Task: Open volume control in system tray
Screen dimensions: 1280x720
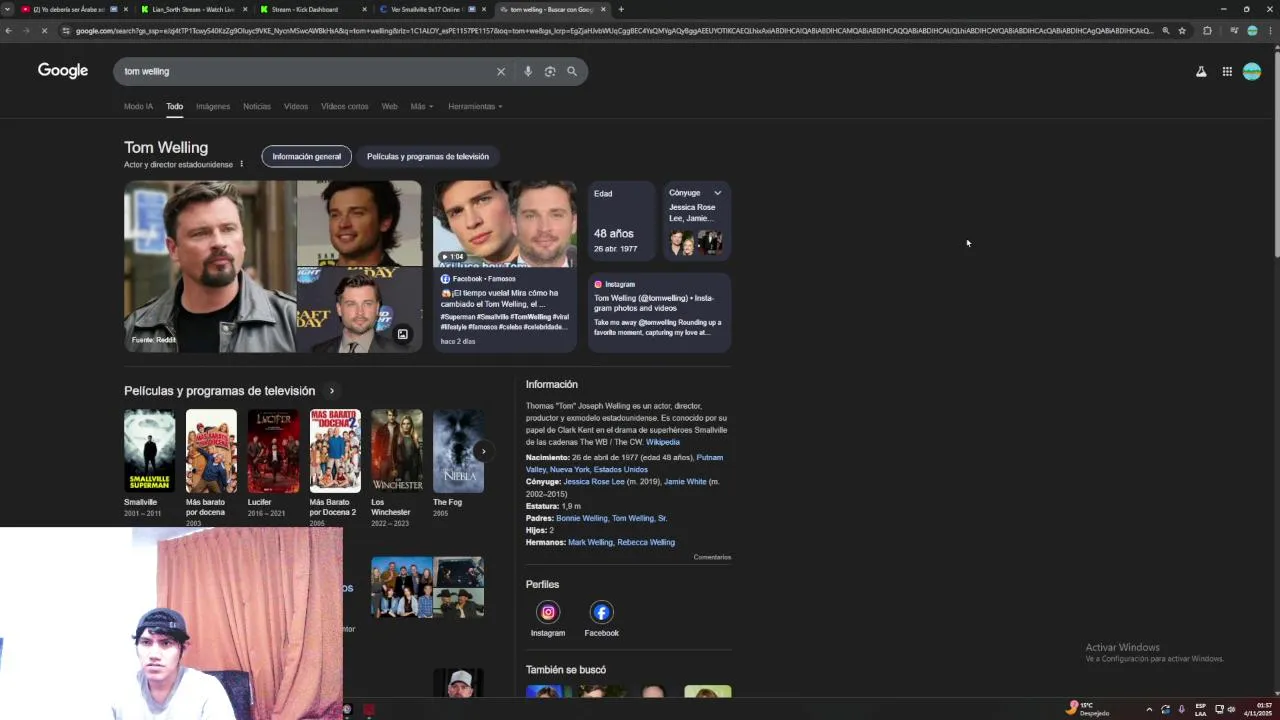Action: 1231,709
